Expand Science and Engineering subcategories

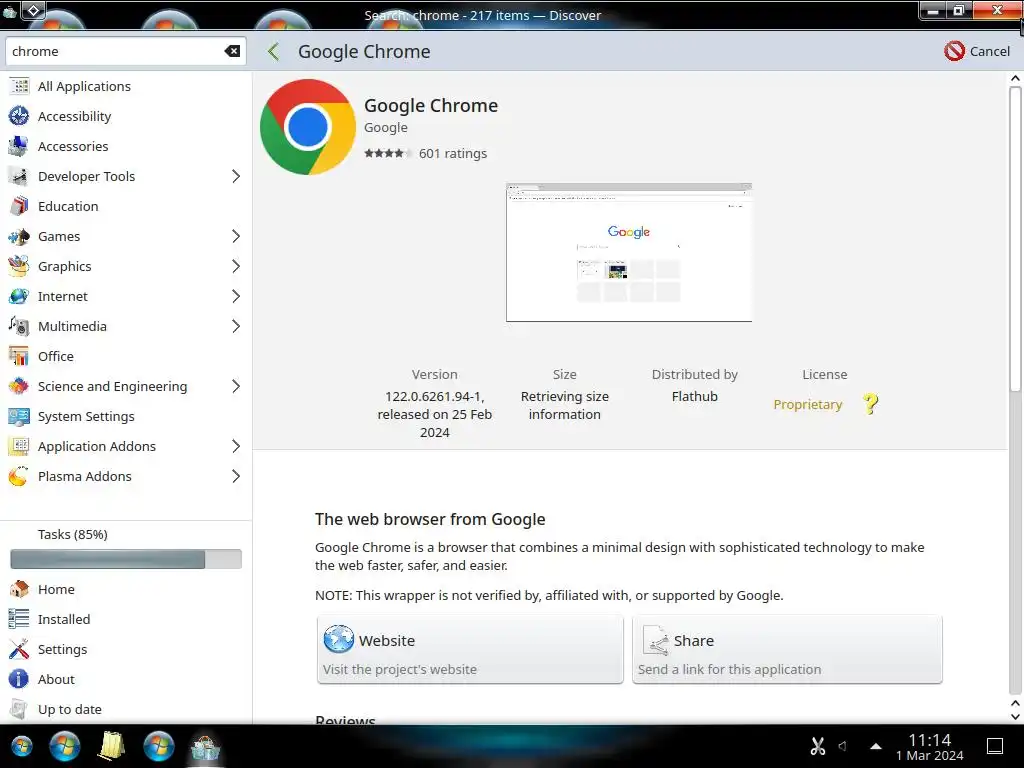pyautogui.click(x=236, y=387)
